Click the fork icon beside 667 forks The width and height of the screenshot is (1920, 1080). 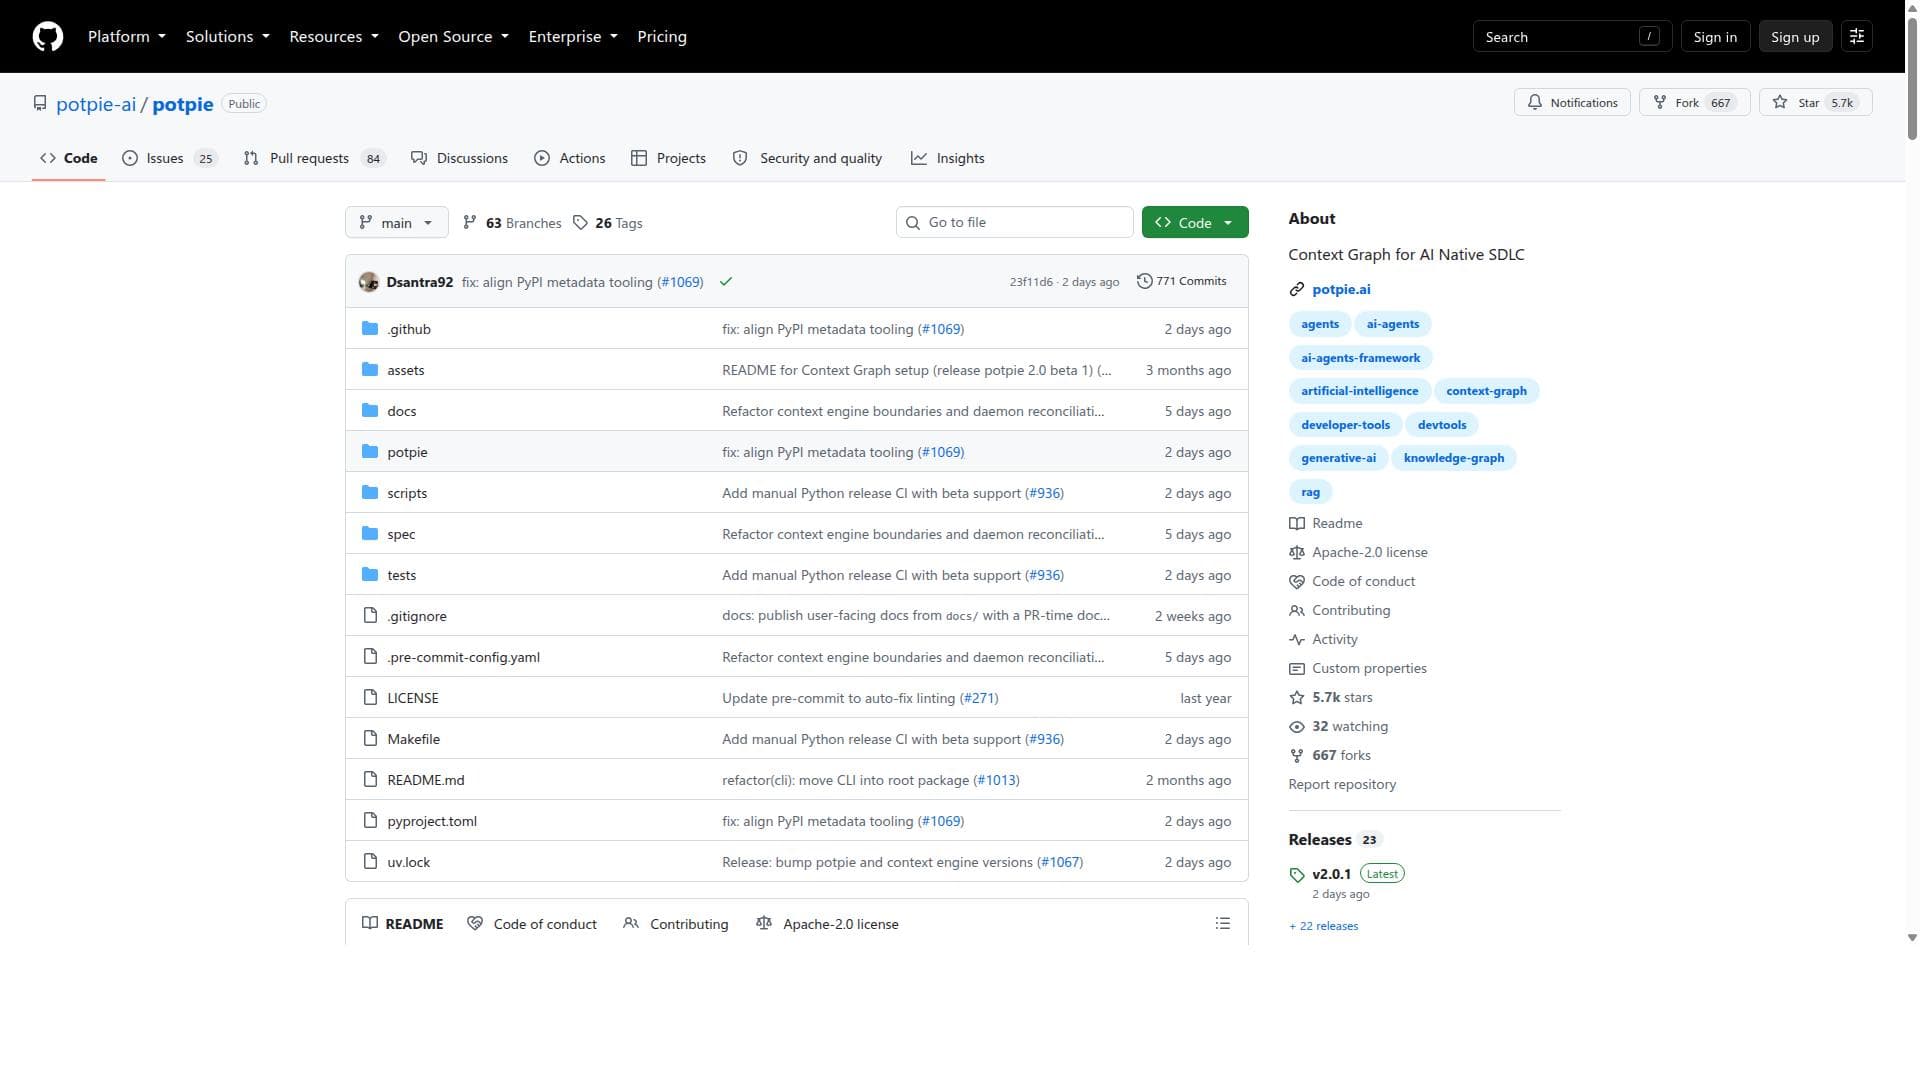click(x=1297, y=756)
